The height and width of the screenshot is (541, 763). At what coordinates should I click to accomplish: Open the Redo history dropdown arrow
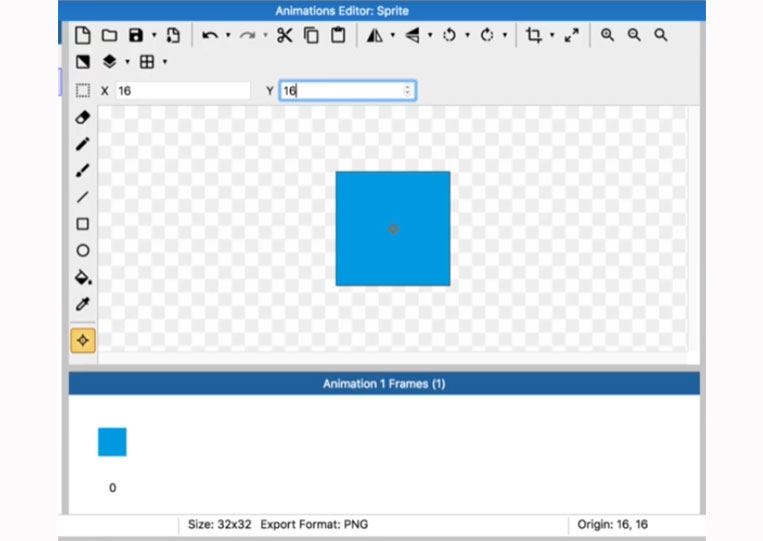click(265, 35)
